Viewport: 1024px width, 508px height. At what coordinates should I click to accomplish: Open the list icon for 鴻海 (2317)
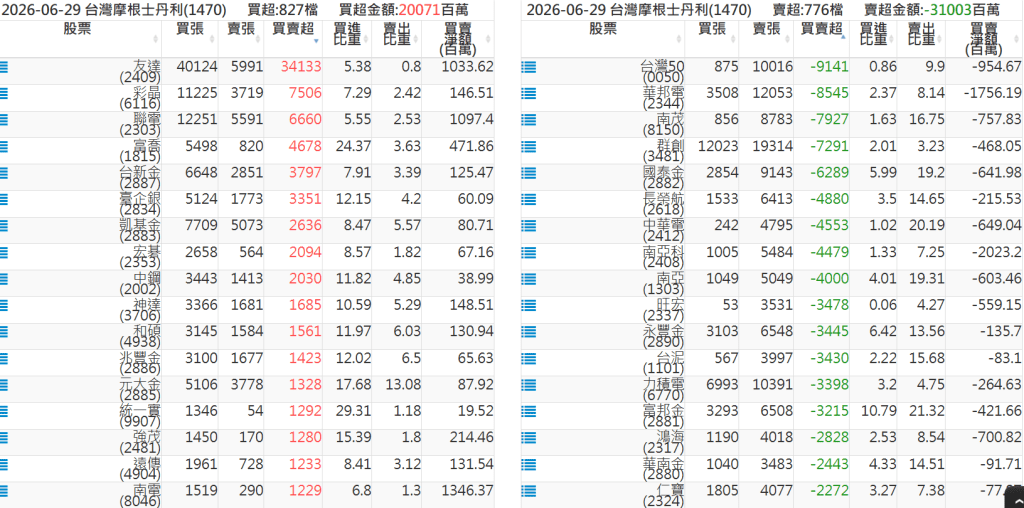[x=529, y=437]
